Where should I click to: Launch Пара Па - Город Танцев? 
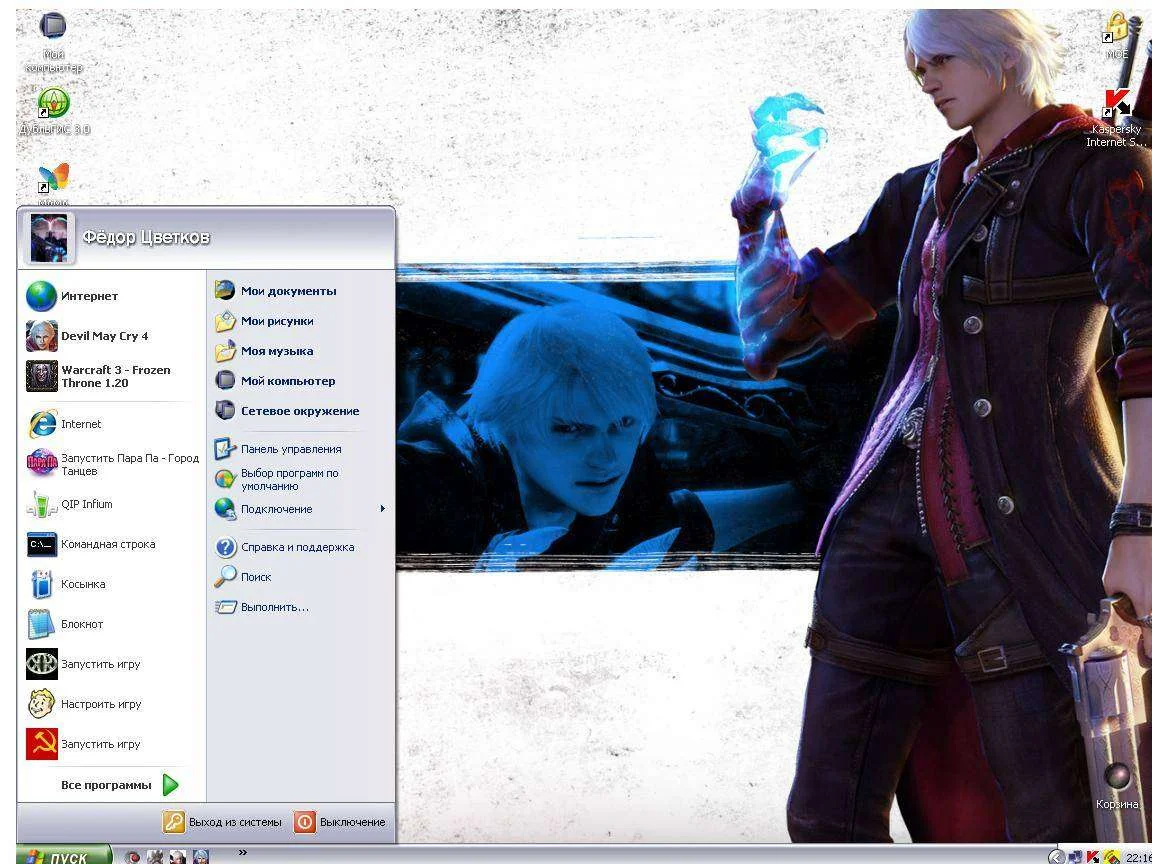click(112, 464)
